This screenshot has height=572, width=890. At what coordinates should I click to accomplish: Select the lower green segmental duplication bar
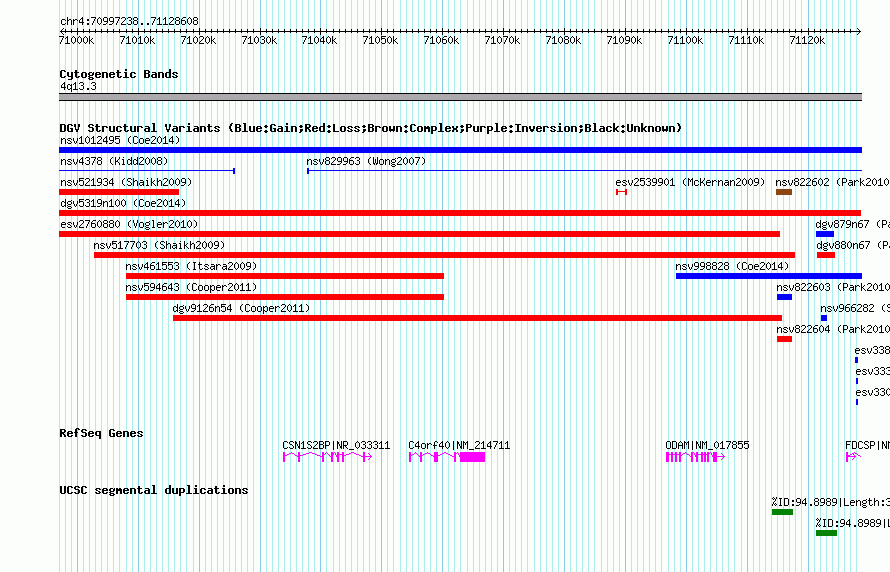pyautogui.click(x=826, y=533)
